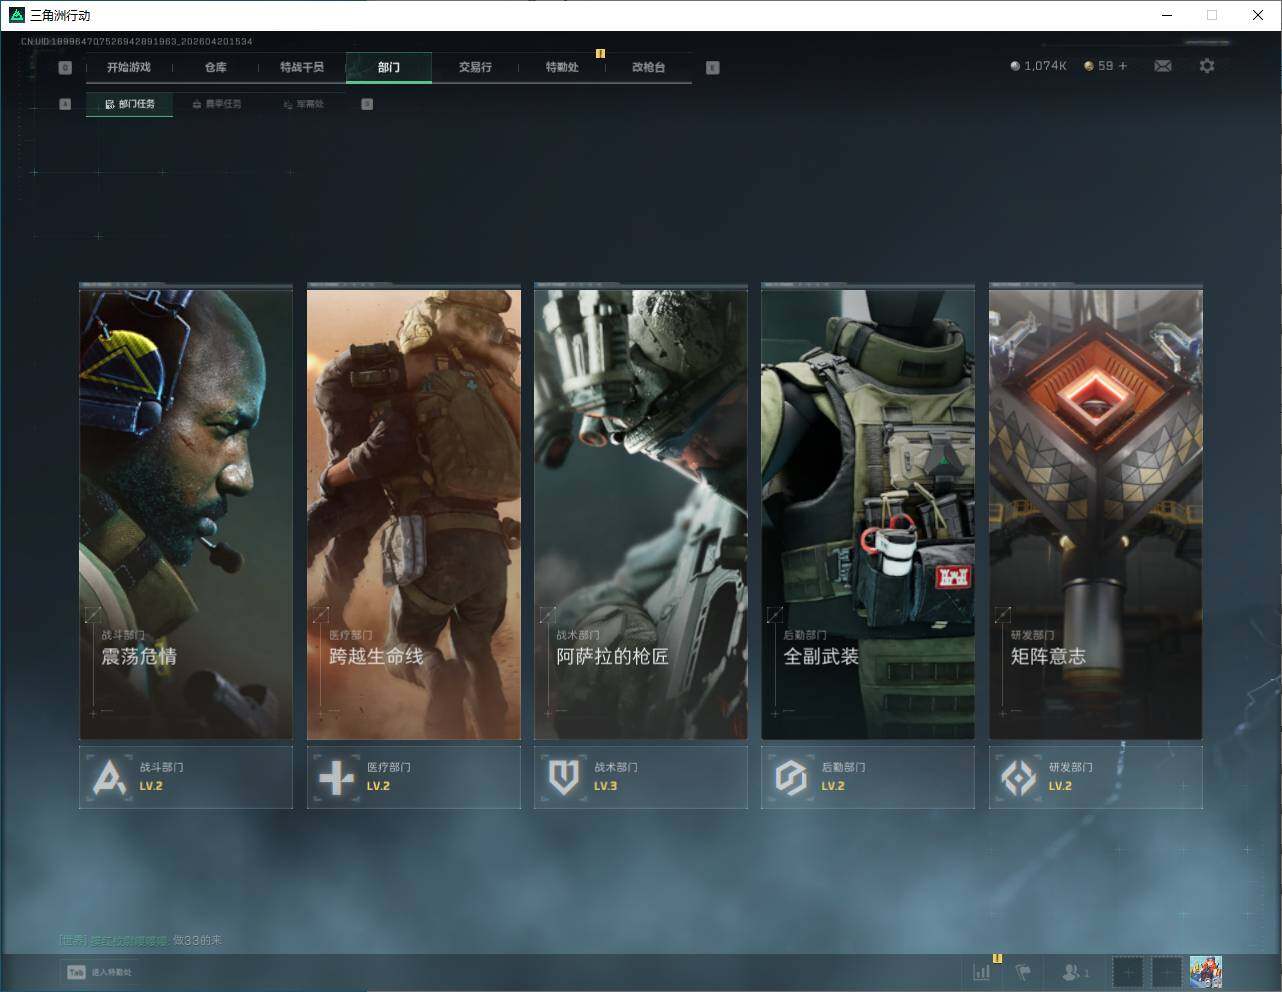Open the 全副武装 mission card
This screenshot has width=1282, height=992.
[x=868, y=513]
